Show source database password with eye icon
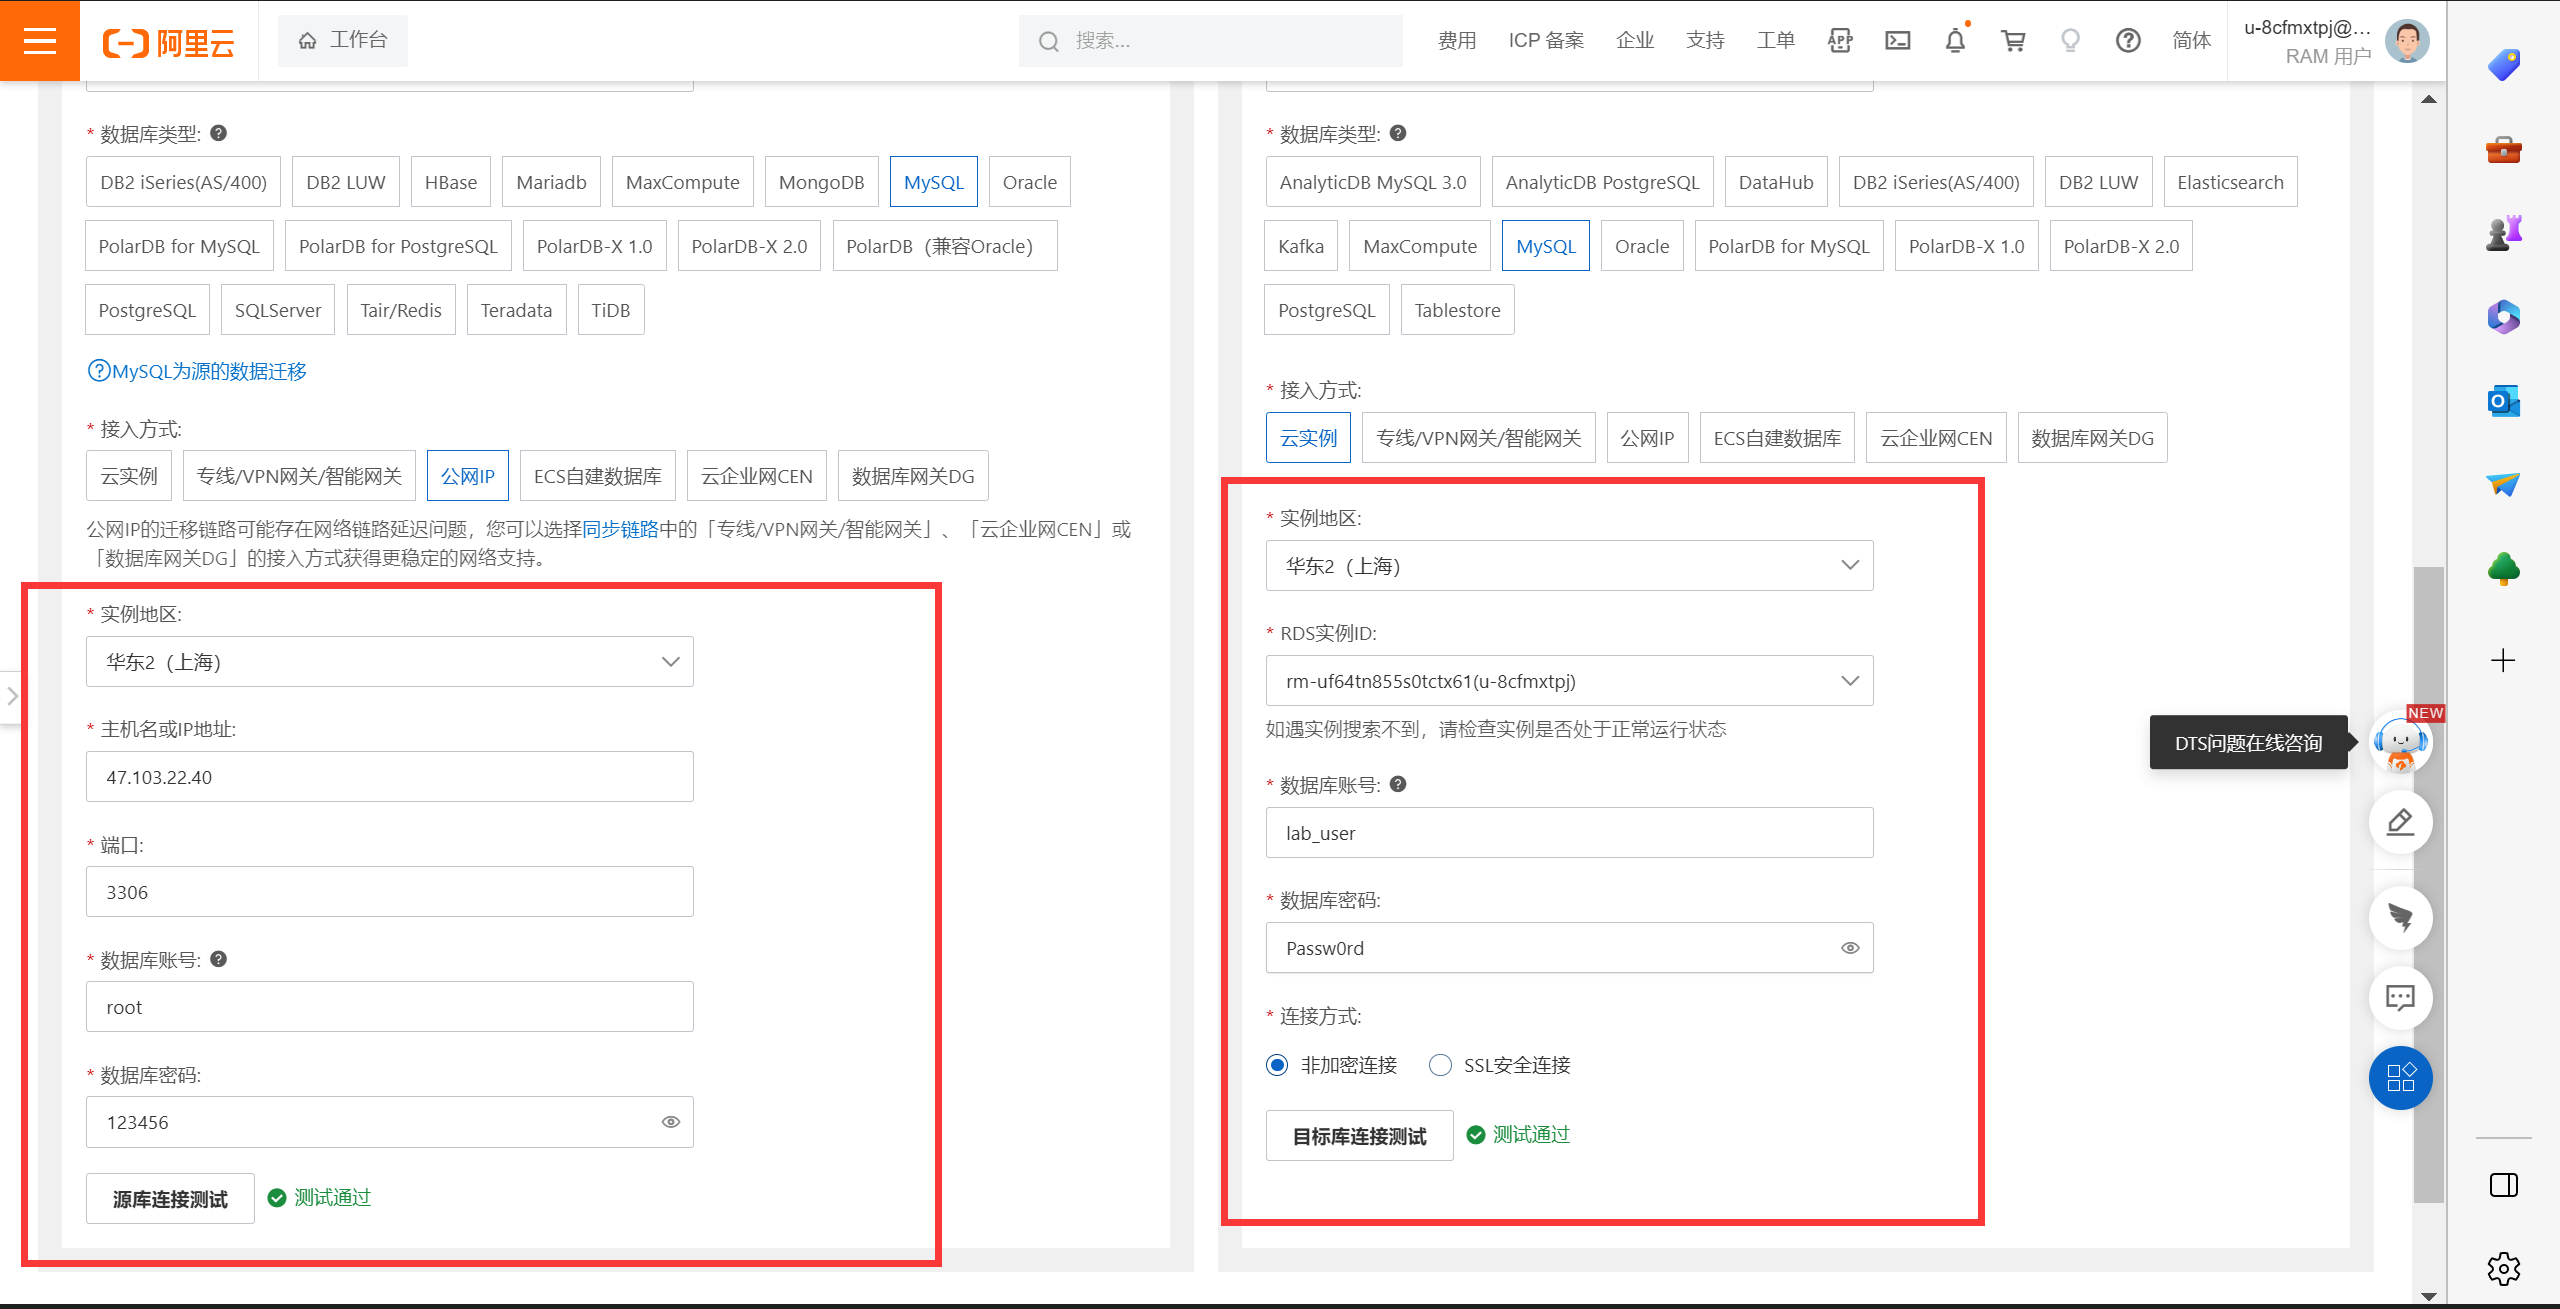The height and width of the screenshot is (1309, 2560). [x=671, y=1122]
